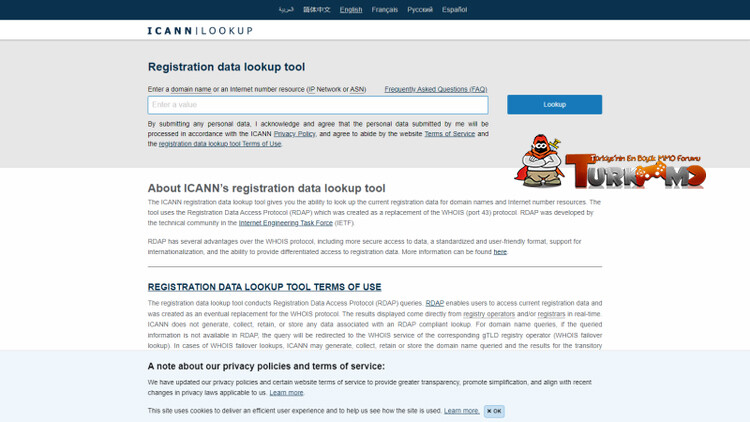Viewport: 750px width, 422px height.
Task: Click 'A note about our privacy policies' heading
Action: point(266,366)
